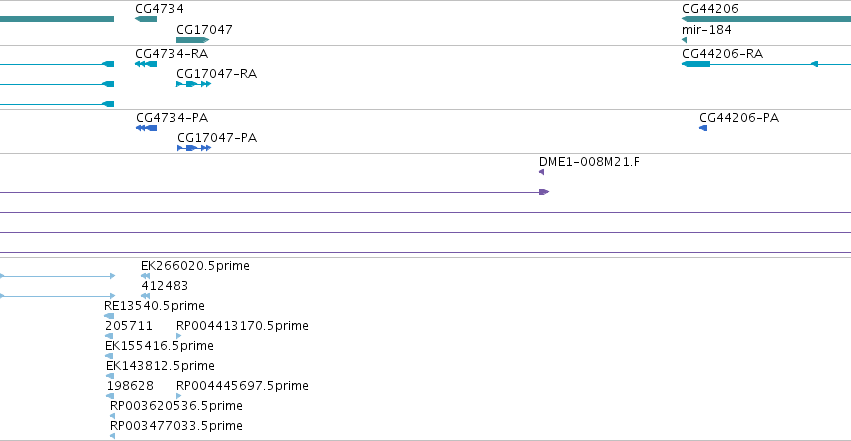Viewport: 851px width, 441px height.
Task: Select the RP004413170.5prime arrow glyph
Action: tap(179, 336)
